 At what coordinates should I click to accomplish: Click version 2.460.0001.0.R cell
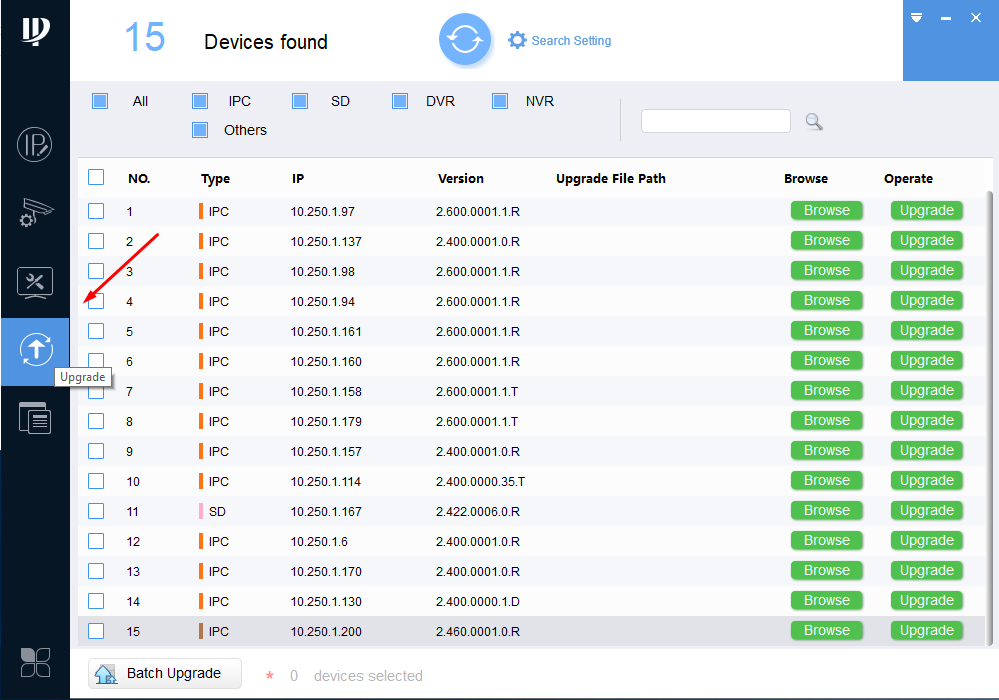(478, 631)
